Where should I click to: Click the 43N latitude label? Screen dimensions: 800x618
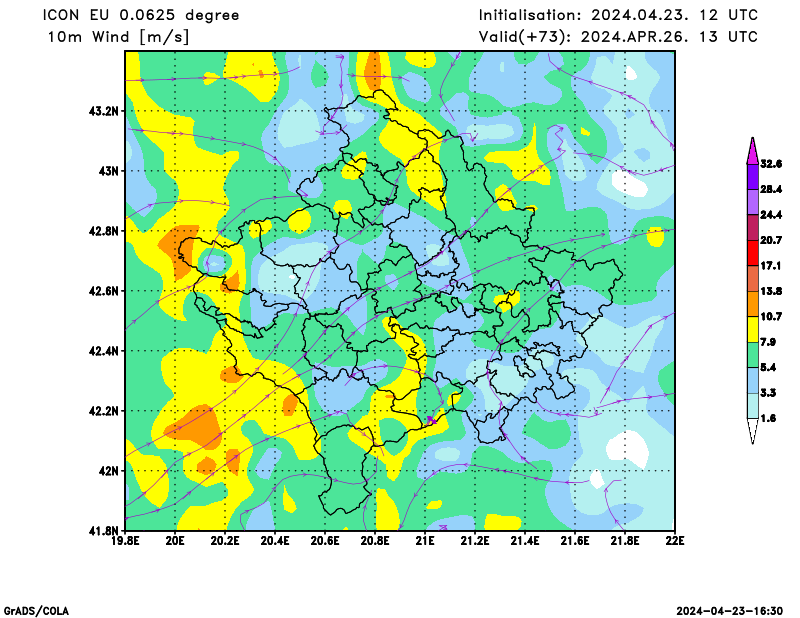tap(108, 170)
